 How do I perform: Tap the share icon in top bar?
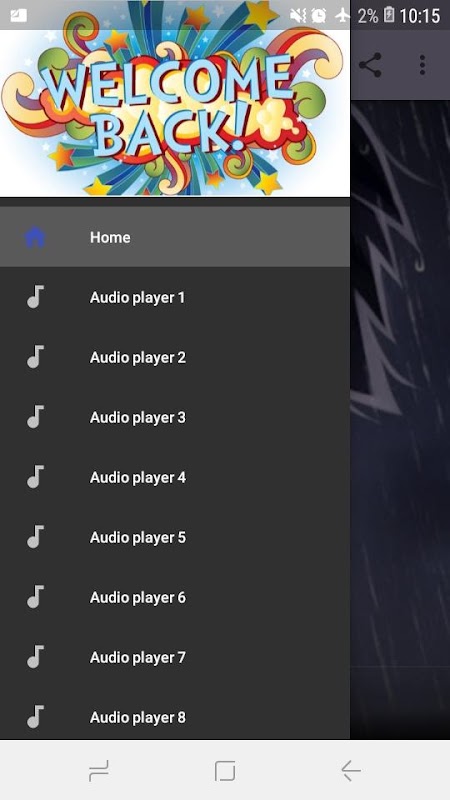[370, 65]
